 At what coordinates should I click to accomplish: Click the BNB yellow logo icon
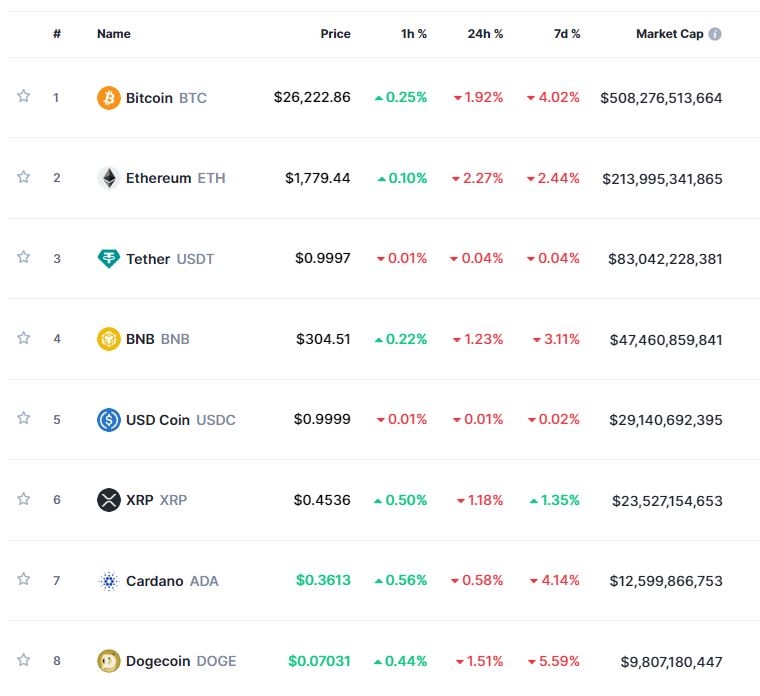click(x=108, y=339)
